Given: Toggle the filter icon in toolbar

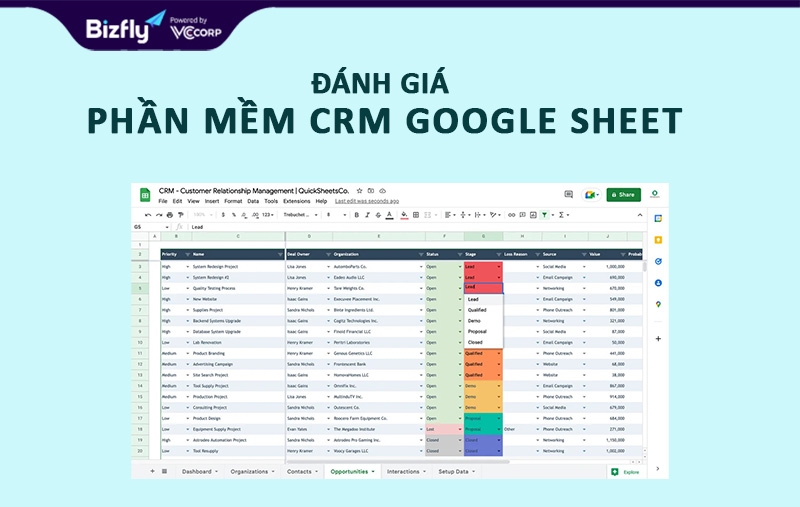Looking at the screenshot, I should coord(544,214).
